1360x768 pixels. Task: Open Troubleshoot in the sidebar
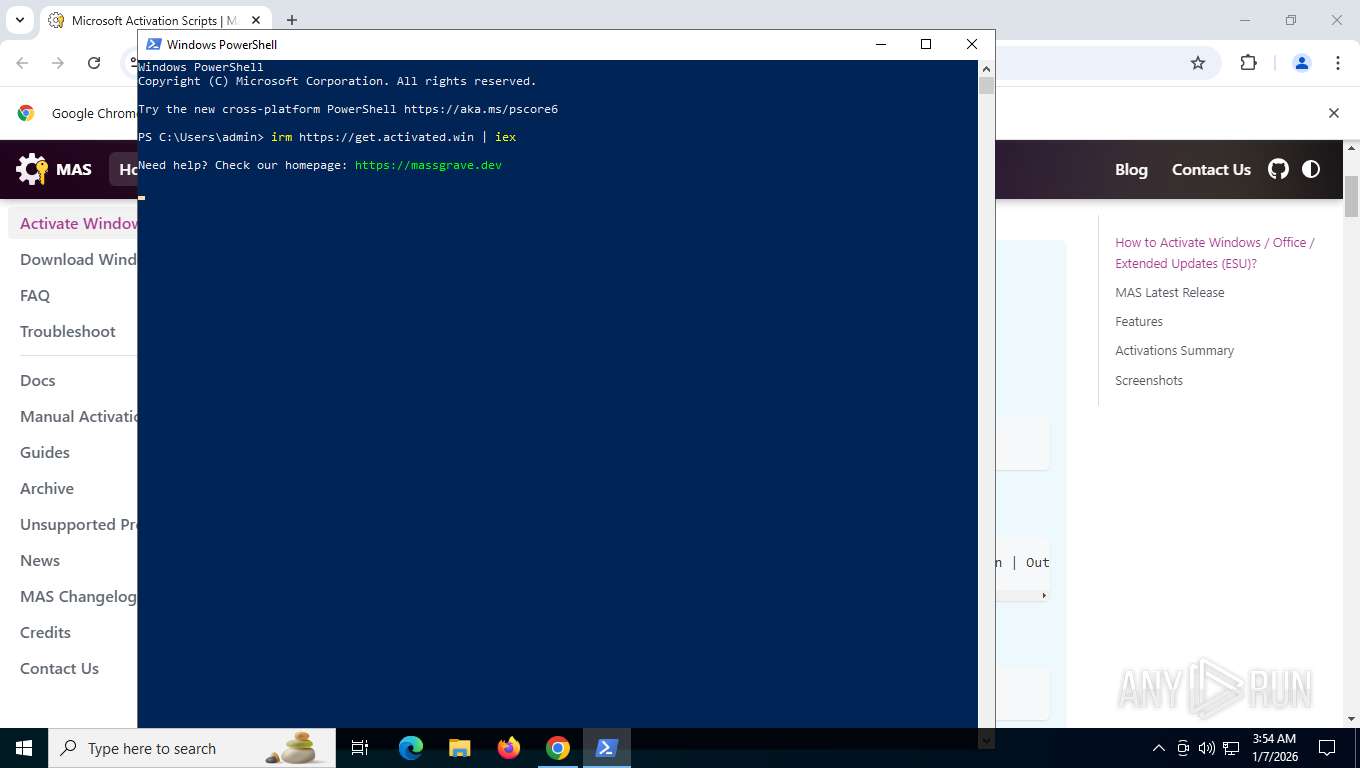[68, 331]
